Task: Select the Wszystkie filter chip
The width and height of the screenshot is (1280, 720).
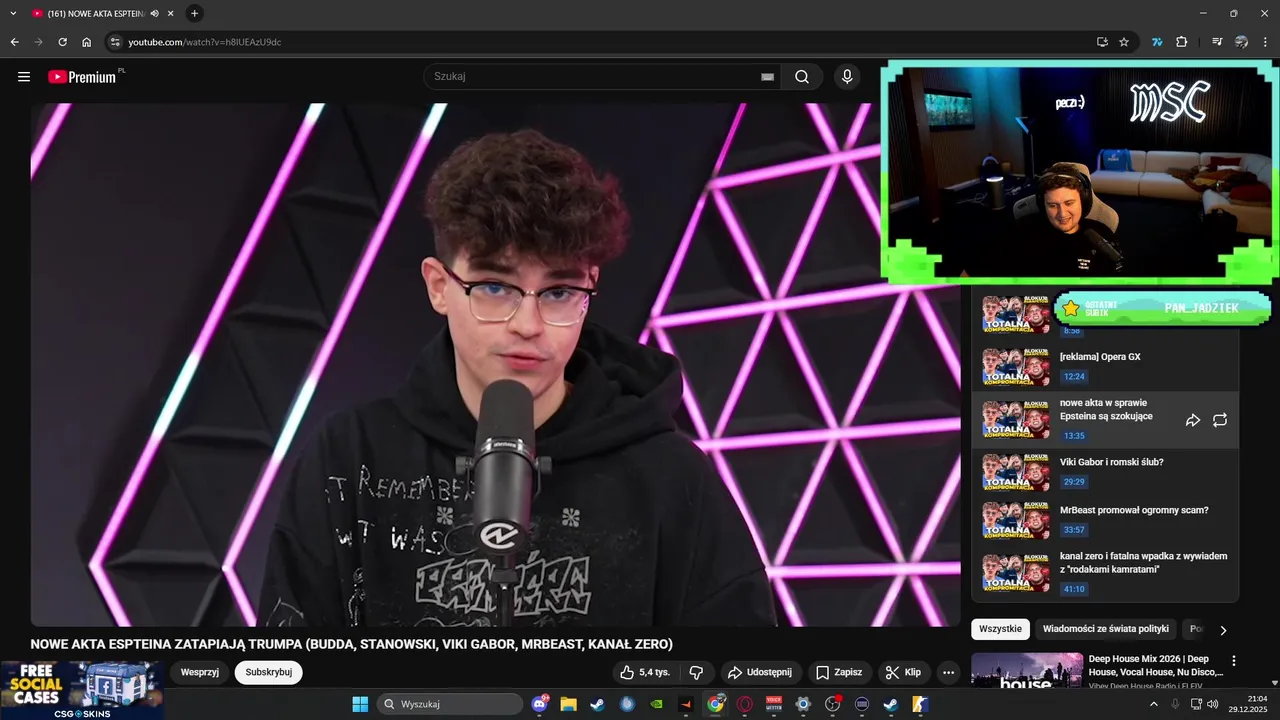Action: (x=1000, y=629)
